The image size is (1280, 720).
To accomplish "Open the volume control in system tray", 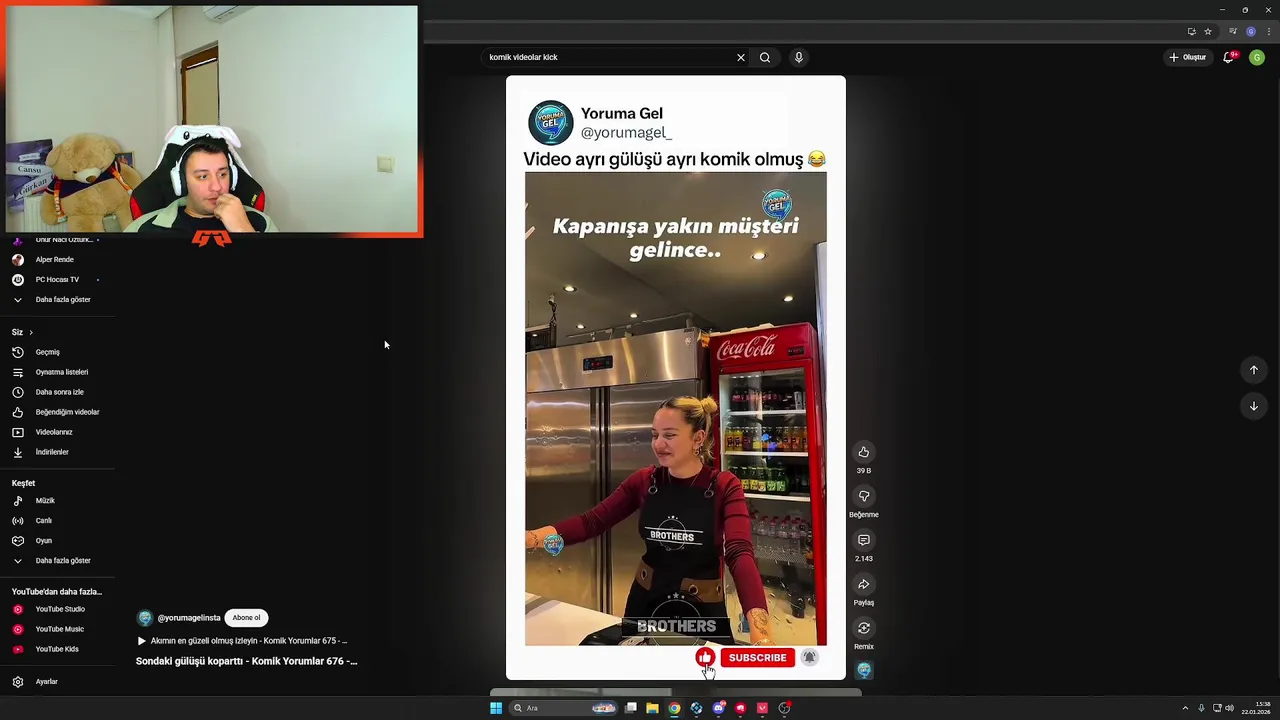I will point(1229,708).
